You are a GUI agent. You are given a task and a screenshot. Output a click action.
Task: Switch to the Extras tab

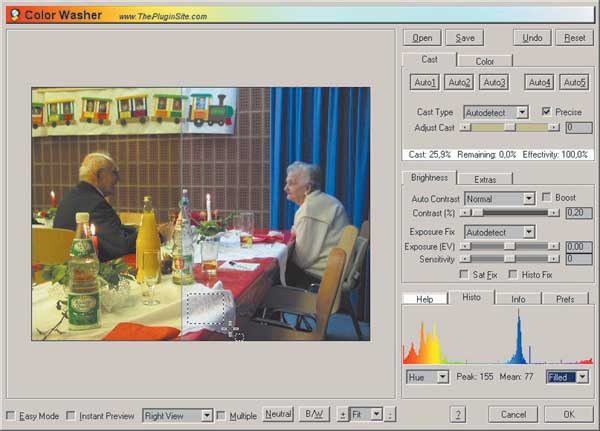click(485, 180)
